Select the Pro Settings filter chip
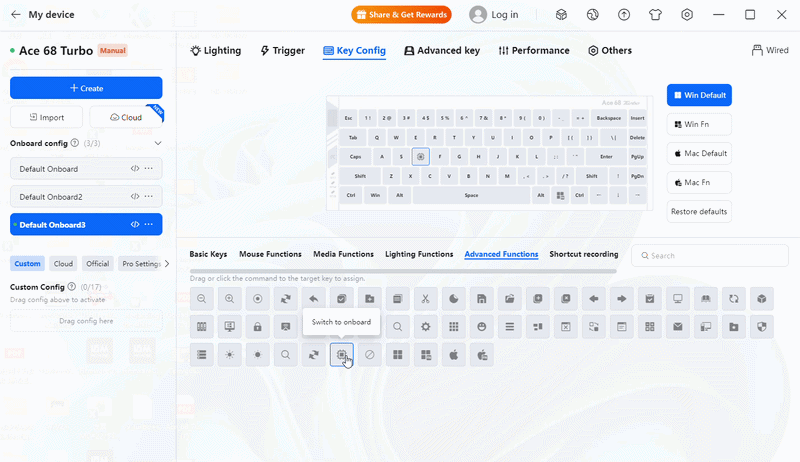The image size is (800, 462). pyautogui.click(x=140, y=264)
